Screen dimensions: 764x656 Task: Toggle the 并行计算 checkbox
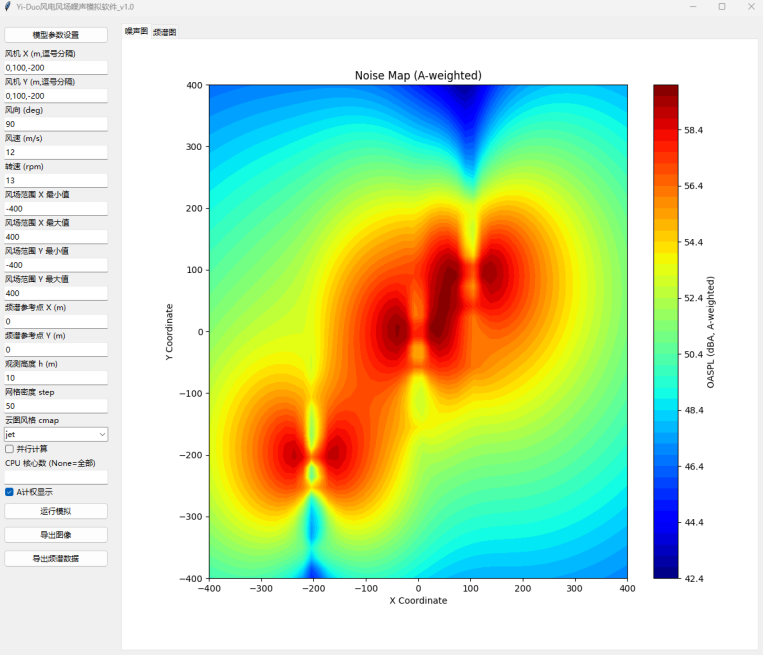coord(9,449)
